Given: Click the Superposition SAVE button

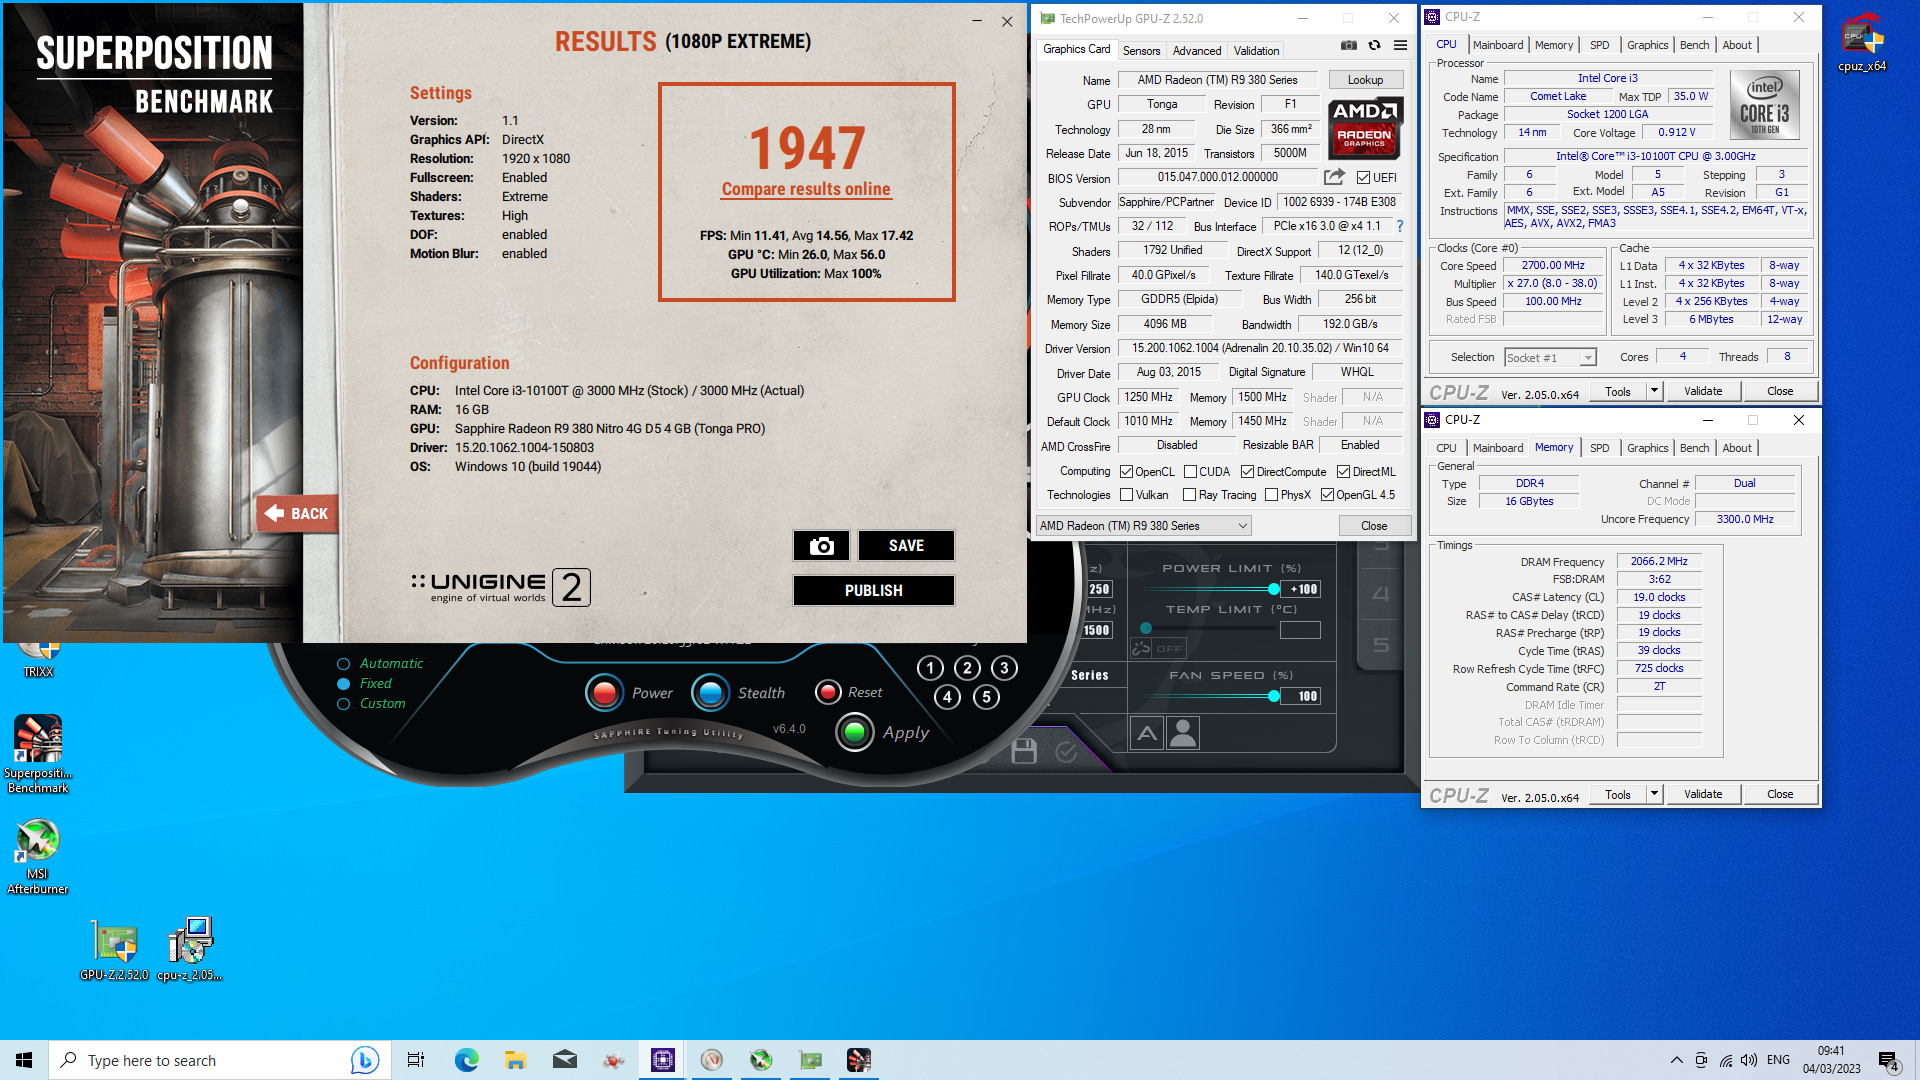Looking at the screenshot, I should [x=906, y=546].
